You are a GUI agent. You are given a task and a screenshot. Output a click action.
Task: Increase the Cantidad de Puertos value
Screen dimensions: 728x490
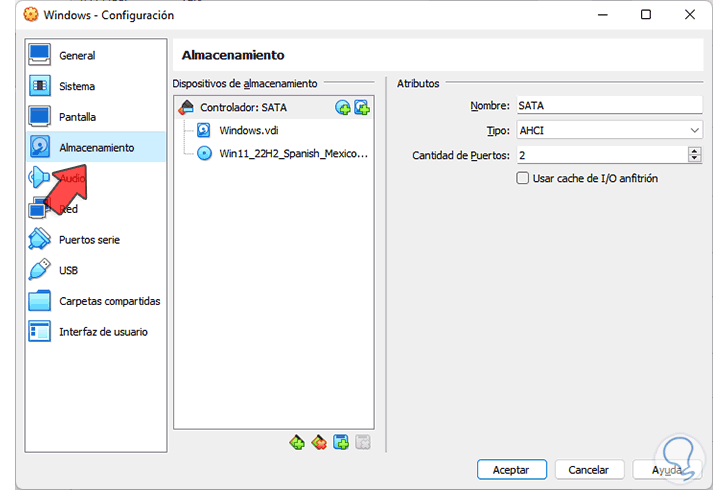click(x=695, y=151)
